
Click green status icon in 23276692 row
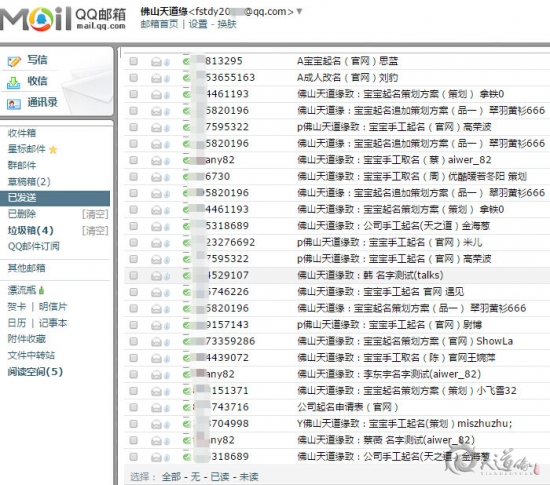tap(186, 243)
